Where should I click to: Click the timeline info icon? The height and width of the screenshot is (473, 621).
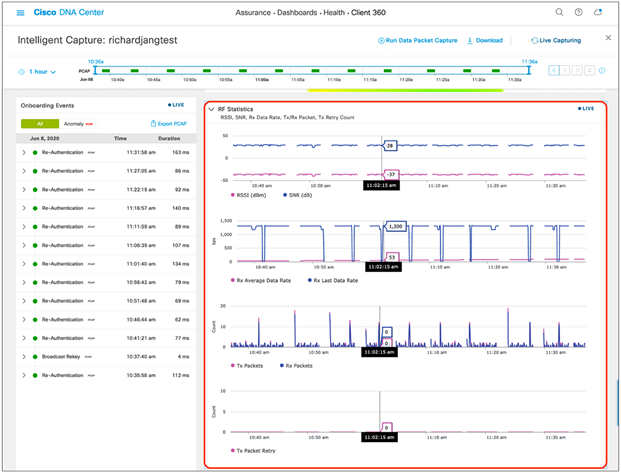tap(602, 71)
